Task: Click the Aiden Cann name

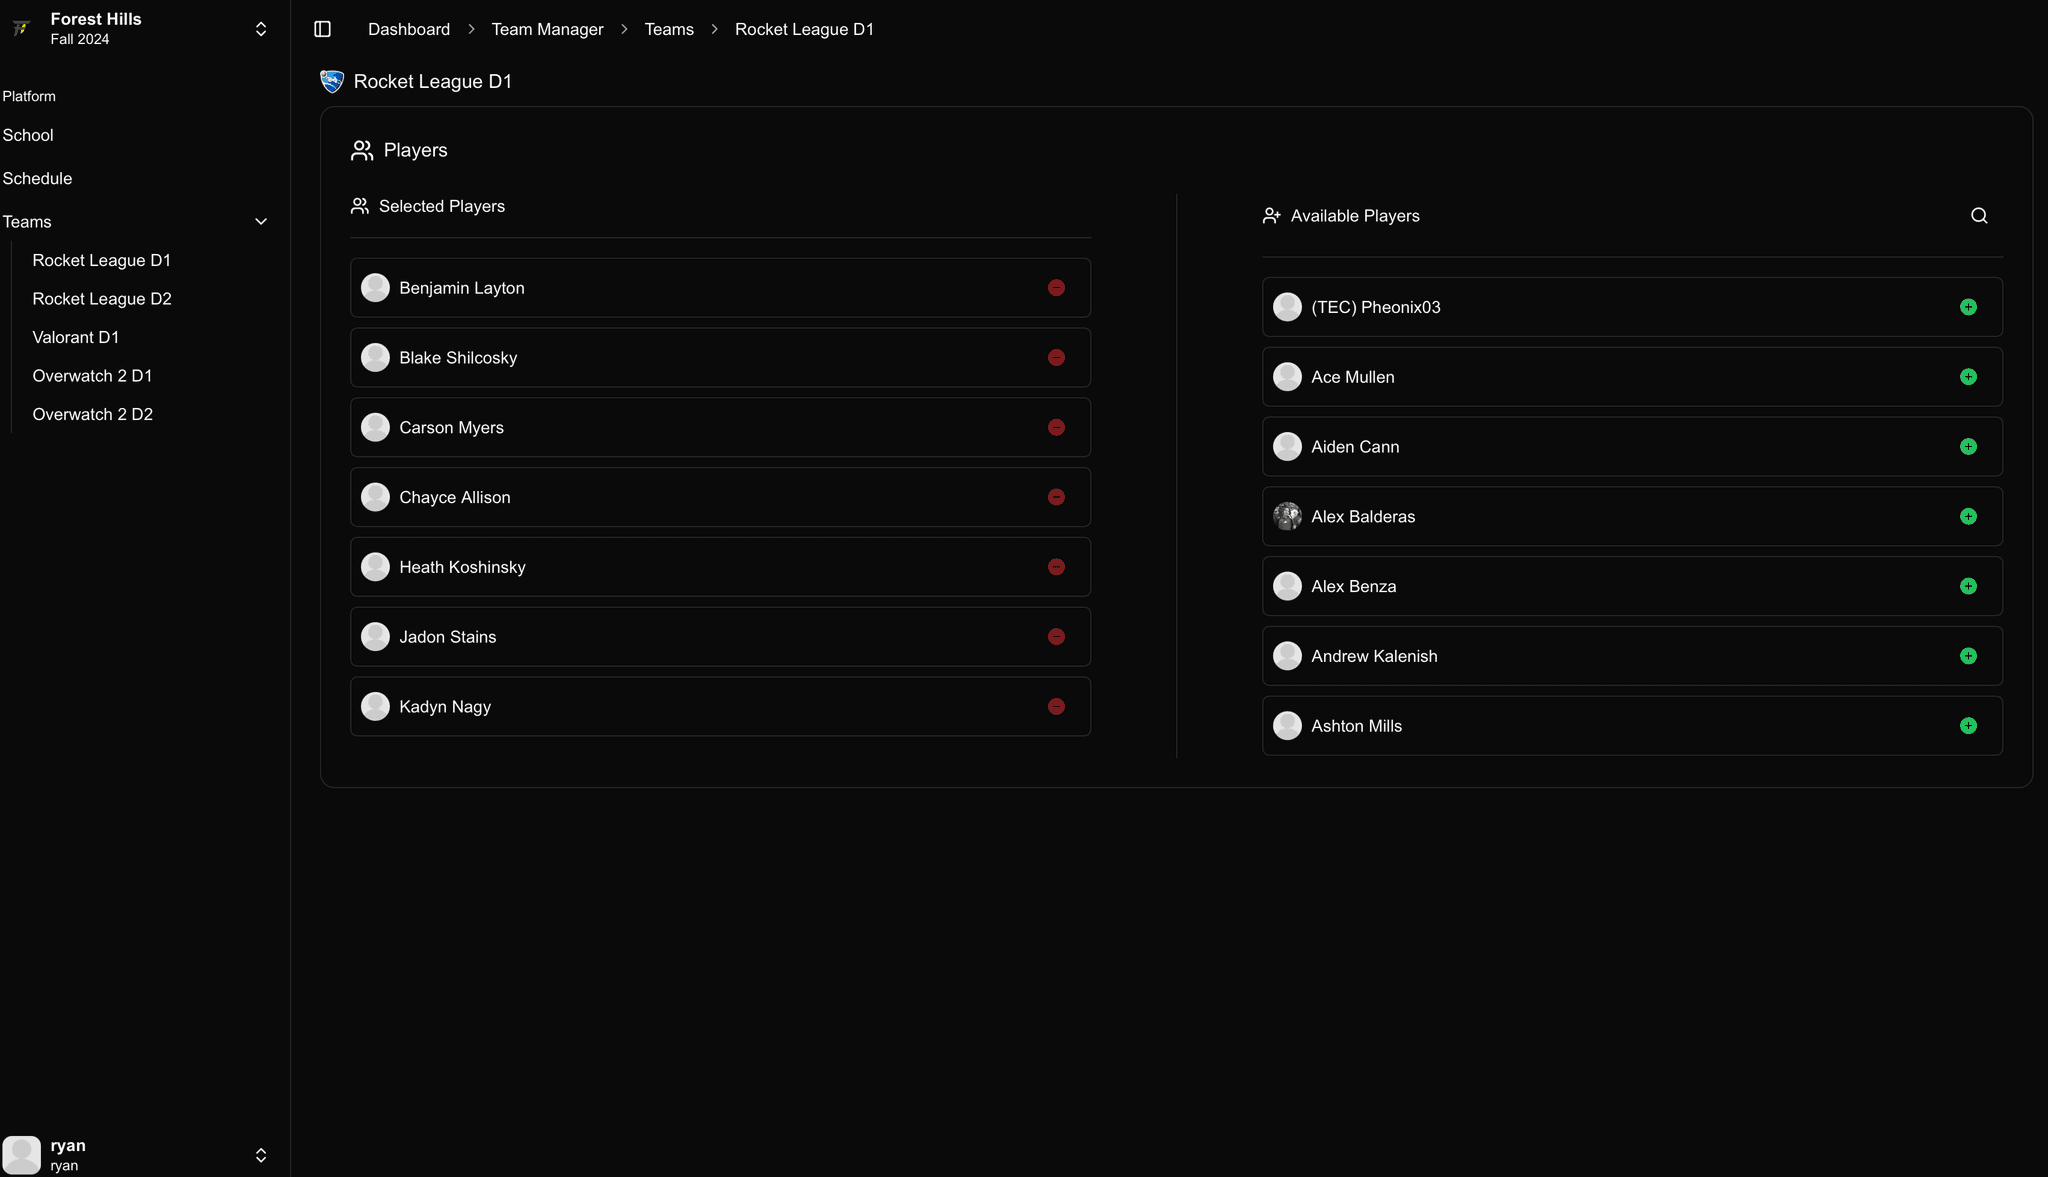Action: pyautogui.click(x=1355, y=447)
